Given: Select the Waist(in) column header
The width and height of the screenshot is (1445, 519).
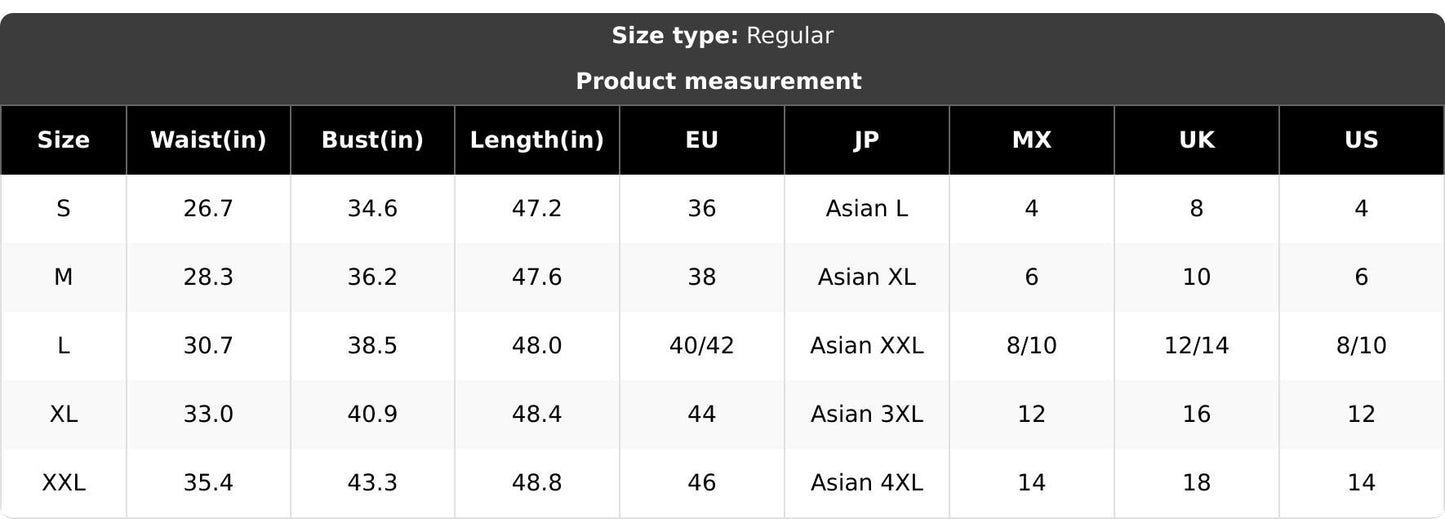Looking at the screenshot, I should (x=208, y=140).
